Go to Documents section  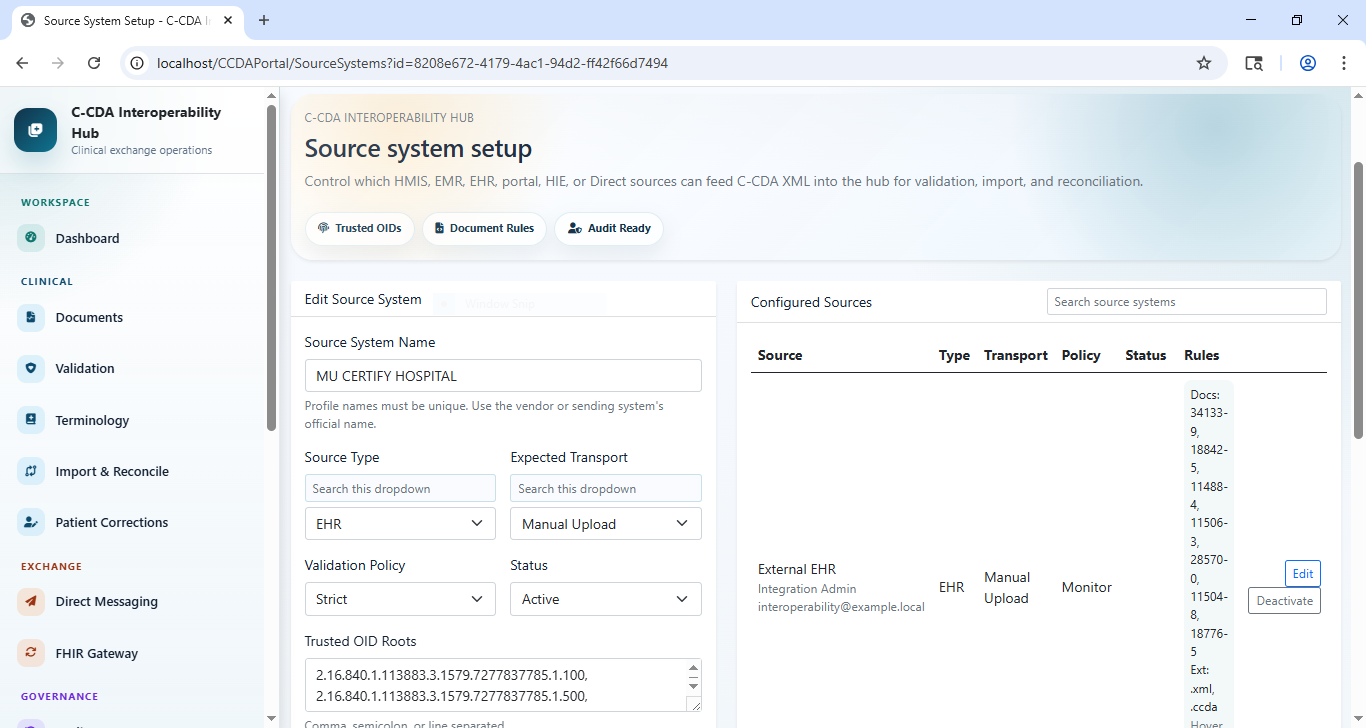89,317
